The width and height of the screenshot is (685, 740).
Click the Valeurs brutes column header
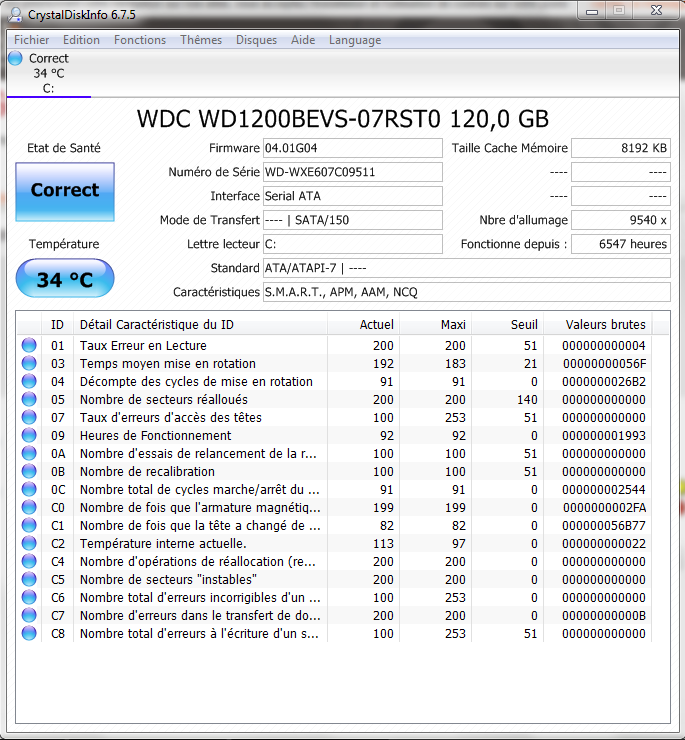598,325
